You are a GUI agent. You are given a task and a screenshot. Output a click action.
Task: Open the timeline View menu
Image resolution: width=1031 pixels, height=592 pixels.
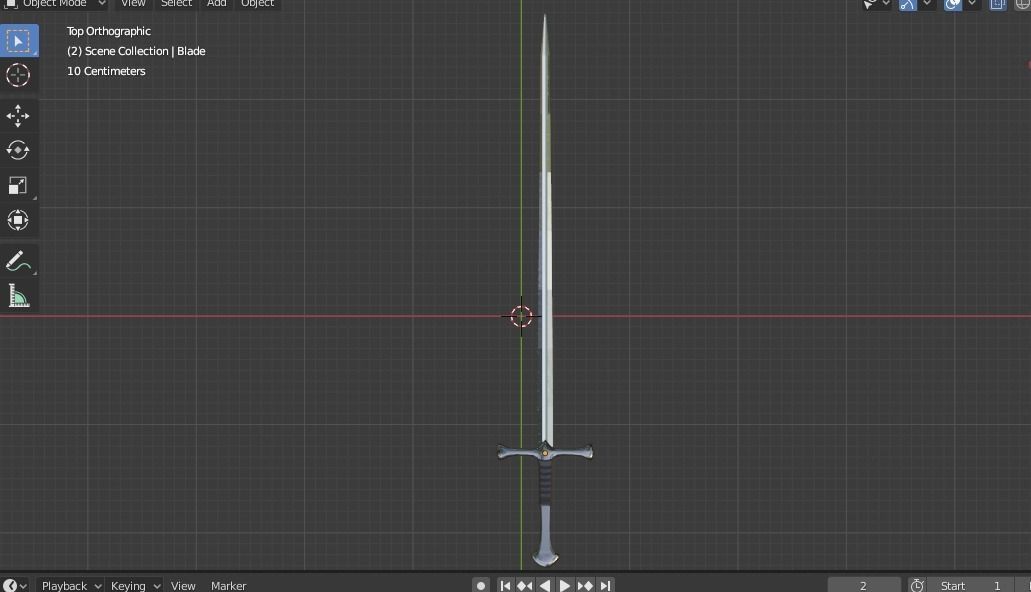183,585
